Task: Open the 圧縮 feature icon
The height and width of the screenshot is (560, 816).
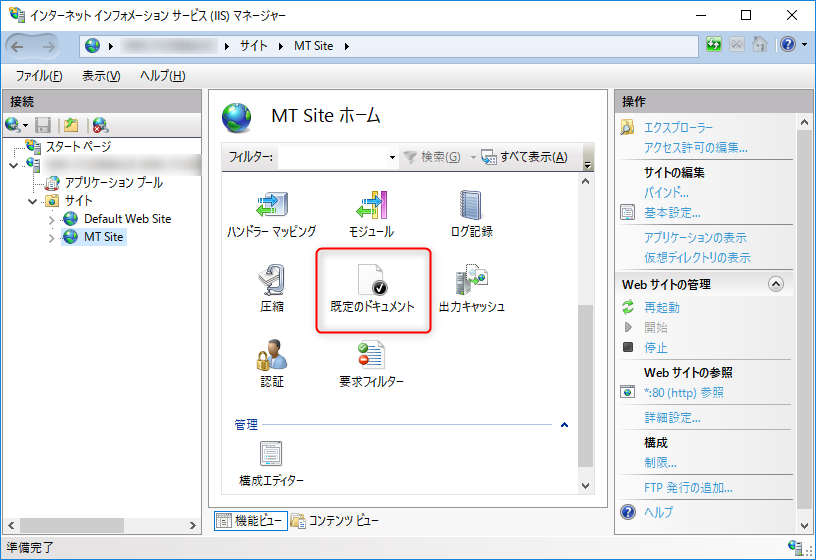Action: pyautogui.click(x=271, y=287)
